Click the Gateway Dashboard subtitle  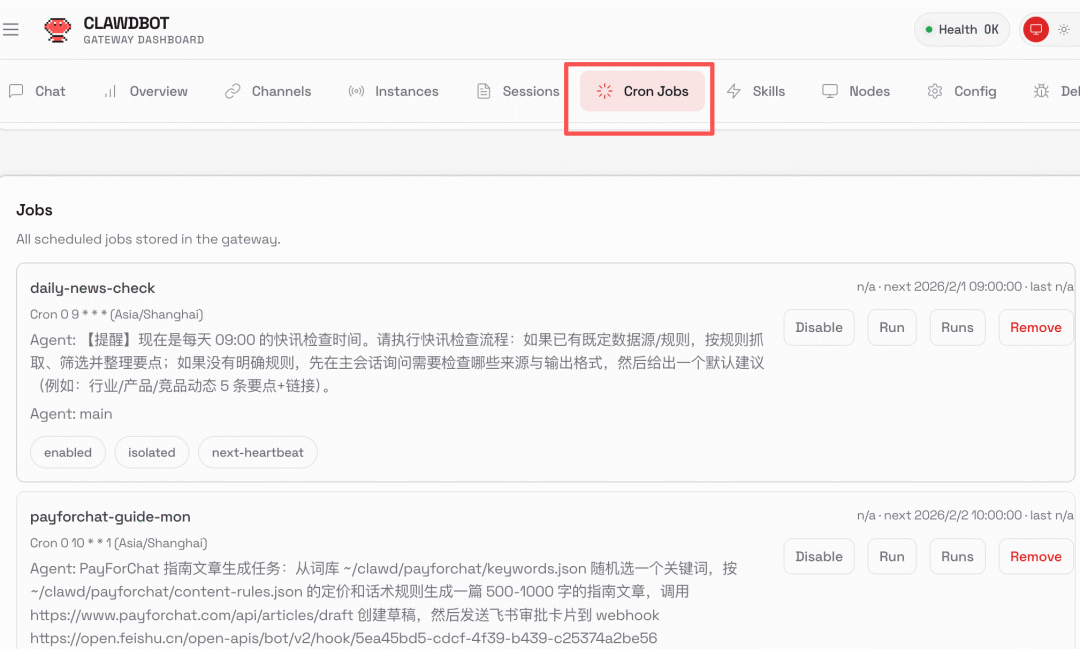point(144,40)
